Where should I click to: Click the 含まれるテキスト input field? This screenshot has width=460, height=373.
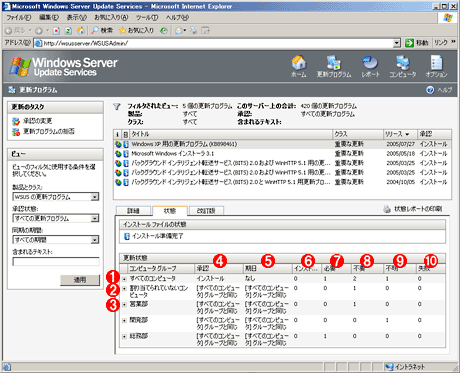point(56,261)
